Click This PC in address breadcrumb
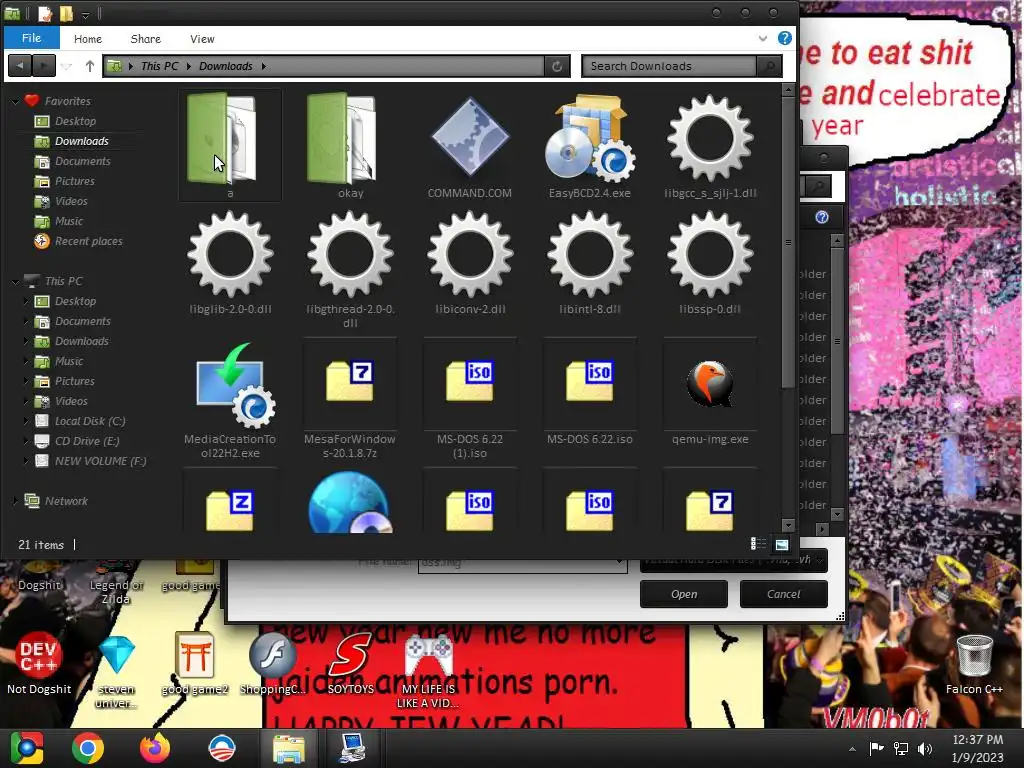Image resolution: width=1024 pixels, height=768 pixels. pos(159,66)
